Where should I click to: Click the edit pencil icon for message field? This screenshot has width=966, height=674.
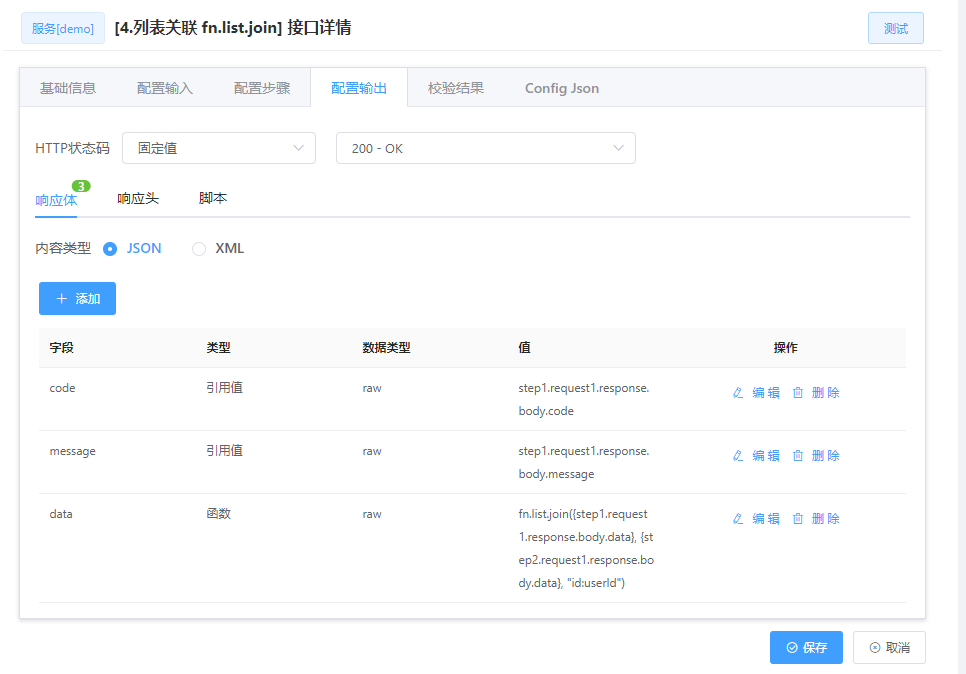tap(737, 455)
